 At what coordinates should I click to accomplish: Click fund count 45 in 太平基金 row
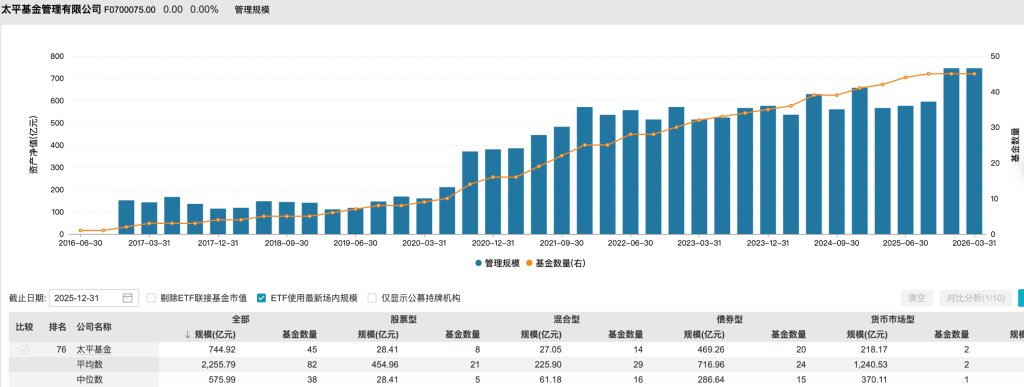[312, 349]
